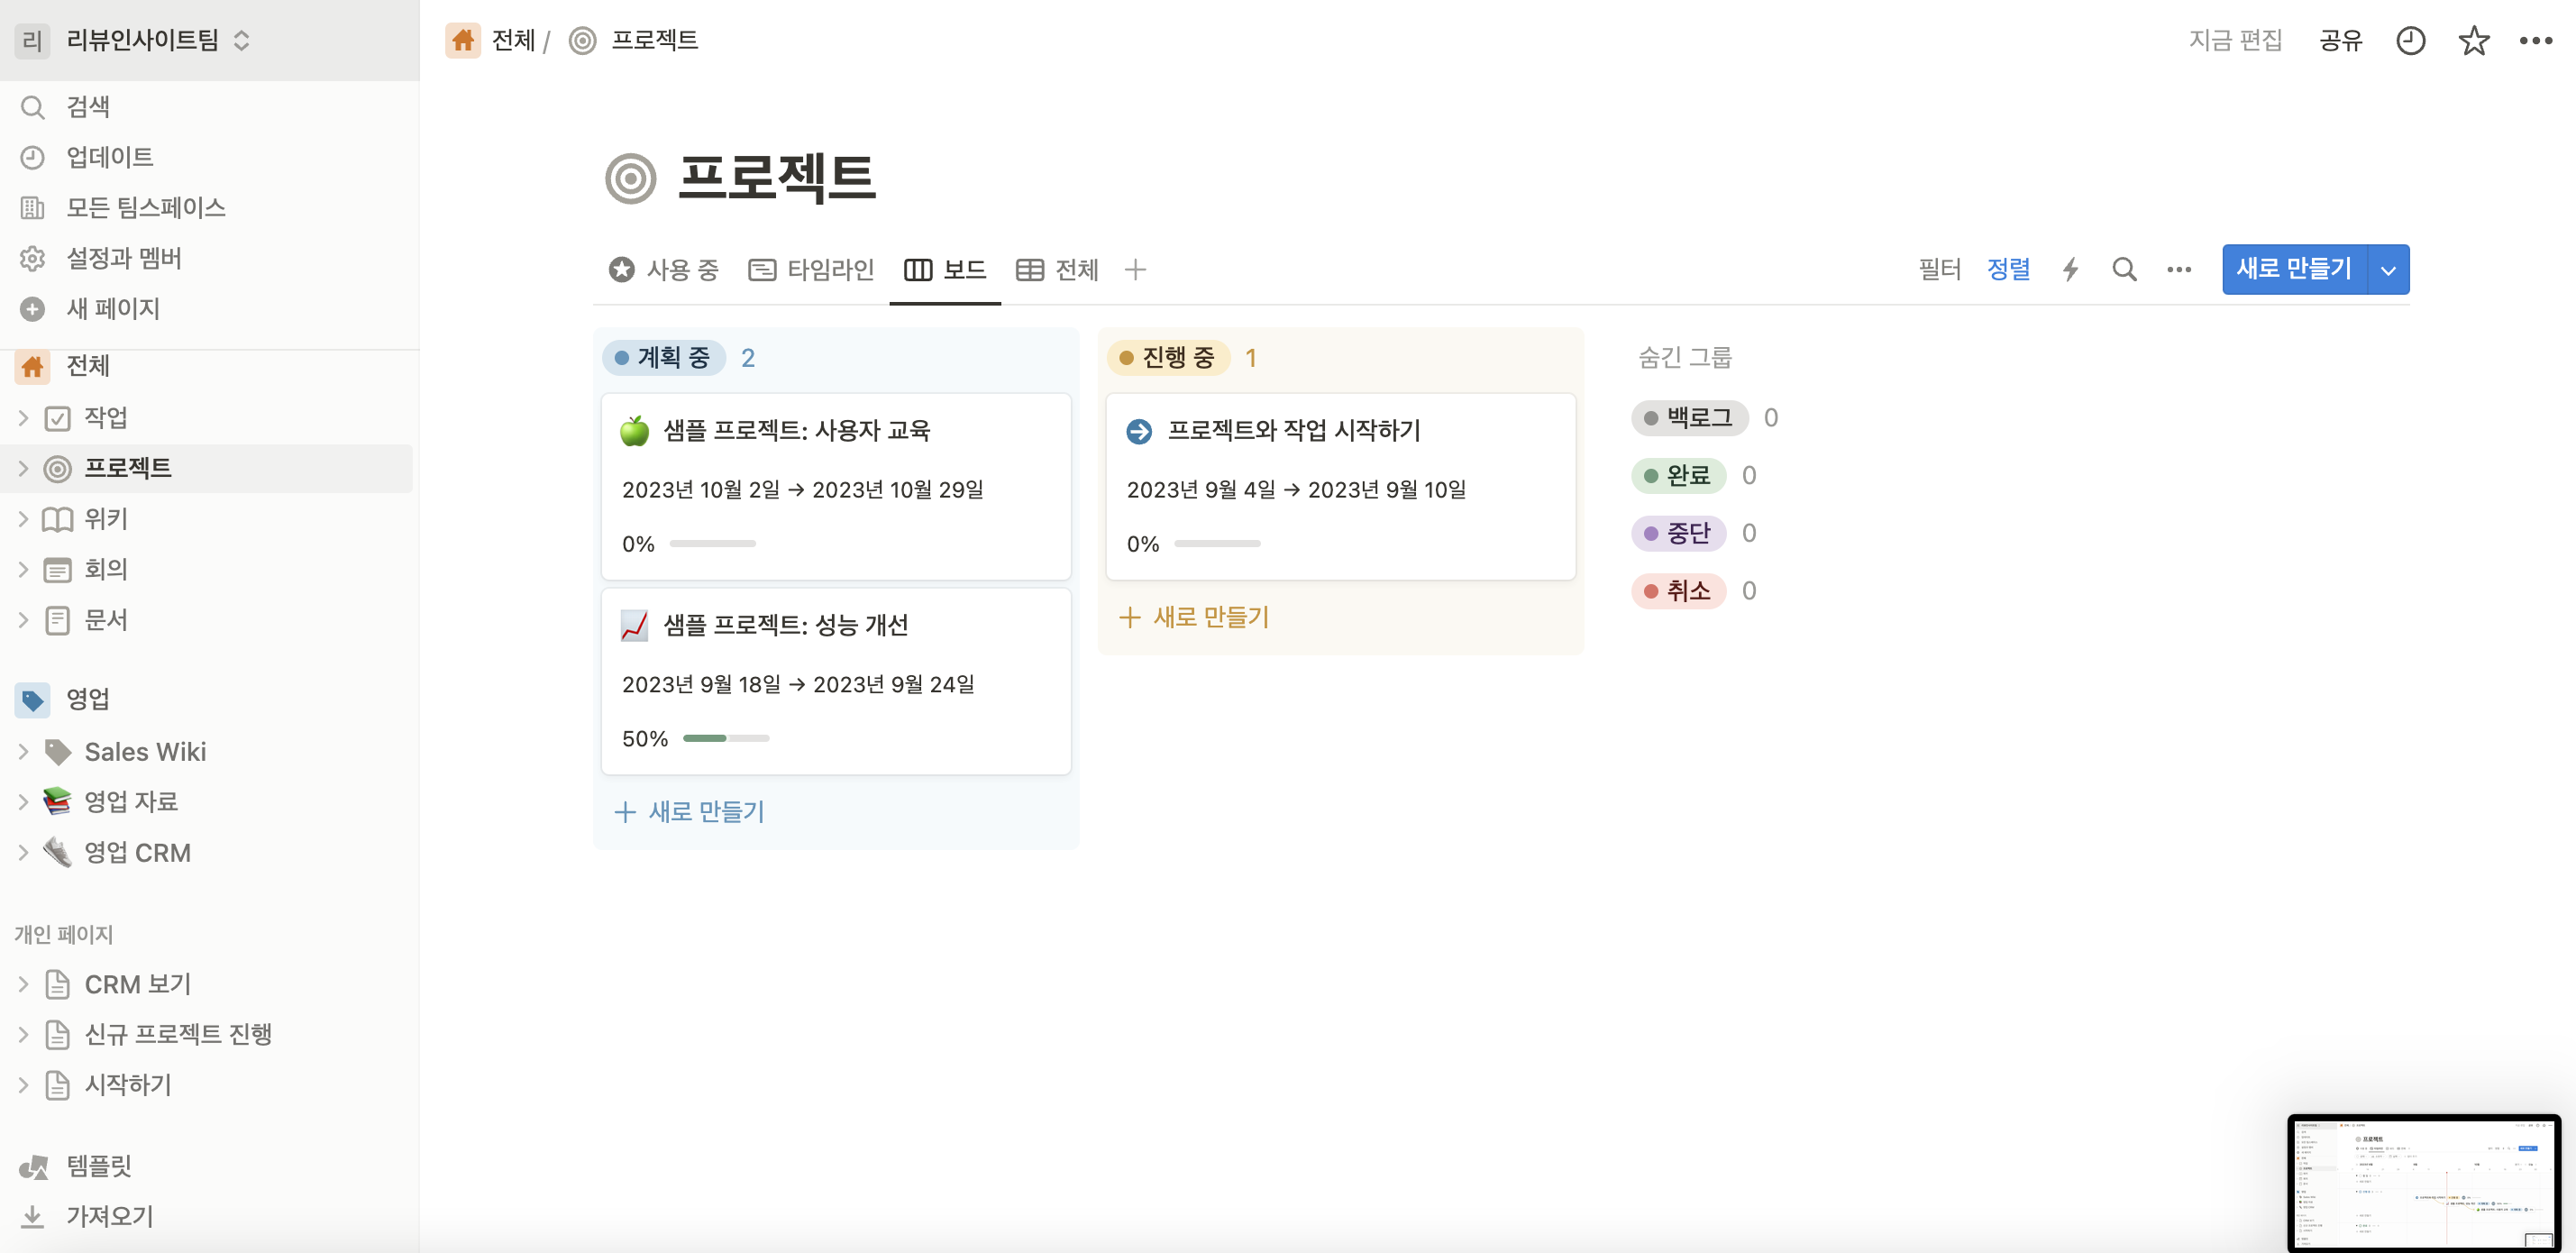Switch to the 전체 table tab
The width and height of the screenshot is (2576, 1253).
pyautogui.click(x=1057, y=269)
